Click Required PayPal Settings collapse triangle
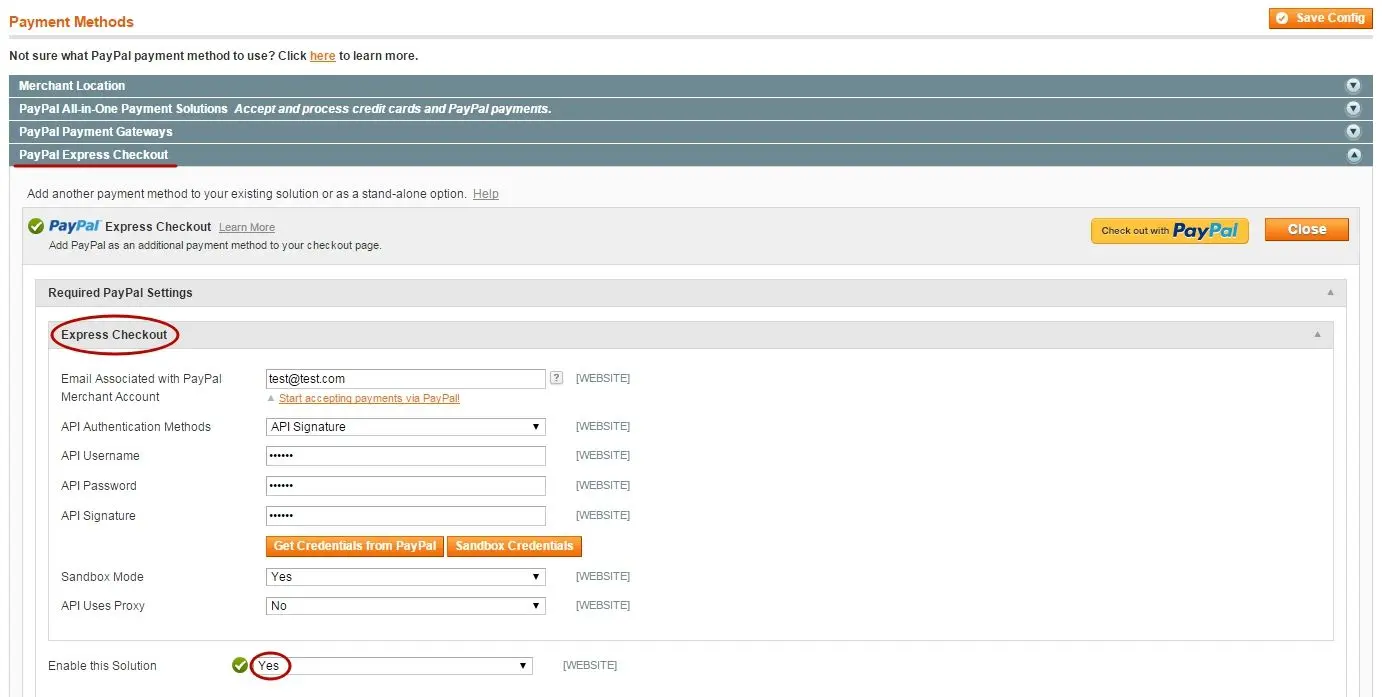 point(1330,293)
